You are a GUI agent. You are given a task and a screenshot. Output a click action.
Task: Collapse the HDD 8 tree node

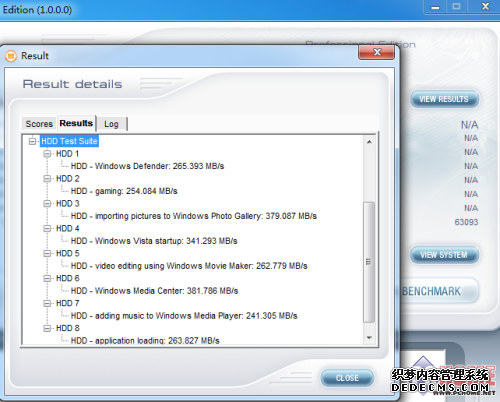click(47, 328)
